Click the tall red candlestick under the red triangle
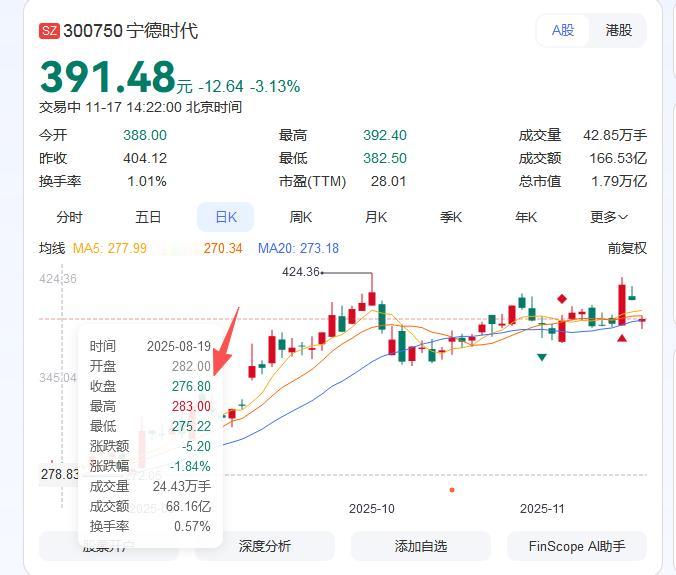The height and width of the screenshot is (575, 676). point(622,304)
